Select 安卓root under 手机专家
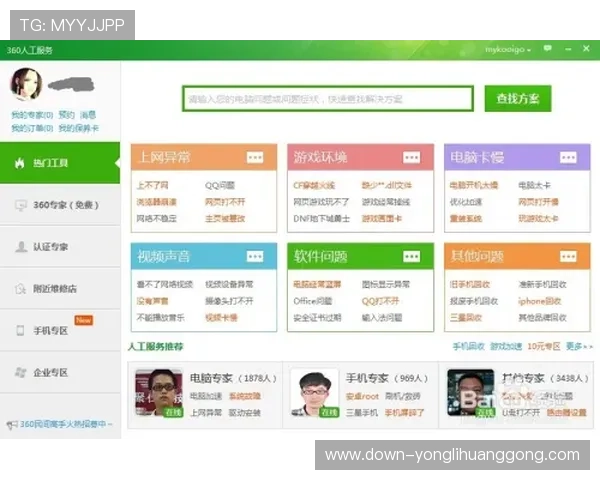The height and width of the screenshot is (480, 600). click(x=362, y=397)
